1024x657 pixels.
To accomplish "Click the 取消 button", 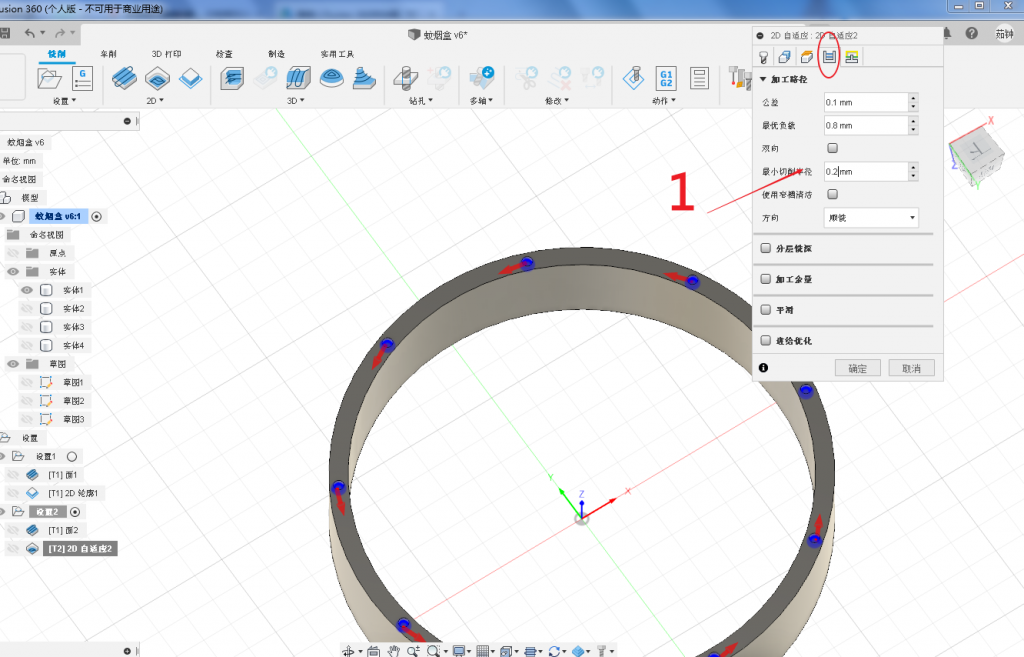I will coord(911,368).
